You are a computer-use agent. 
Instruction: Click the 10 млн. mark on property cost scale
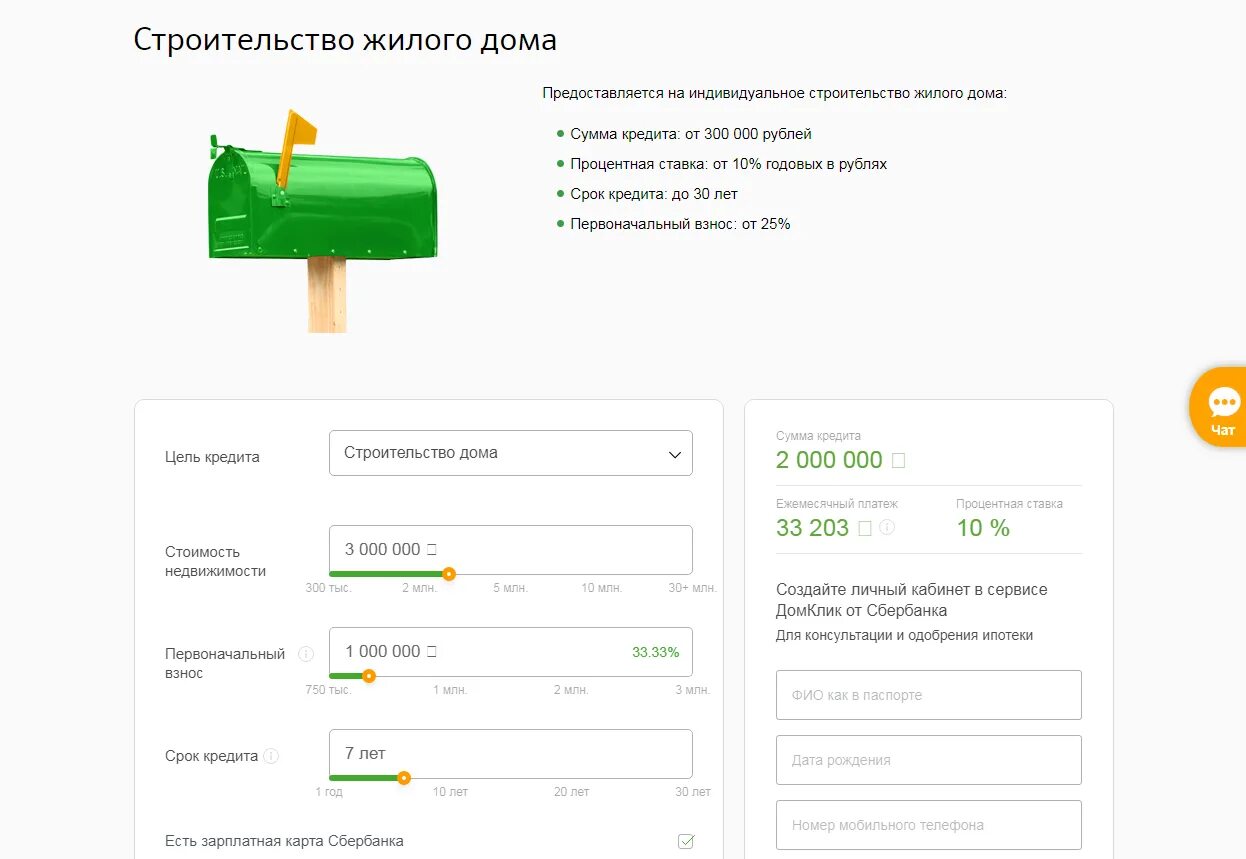point(602,588)
